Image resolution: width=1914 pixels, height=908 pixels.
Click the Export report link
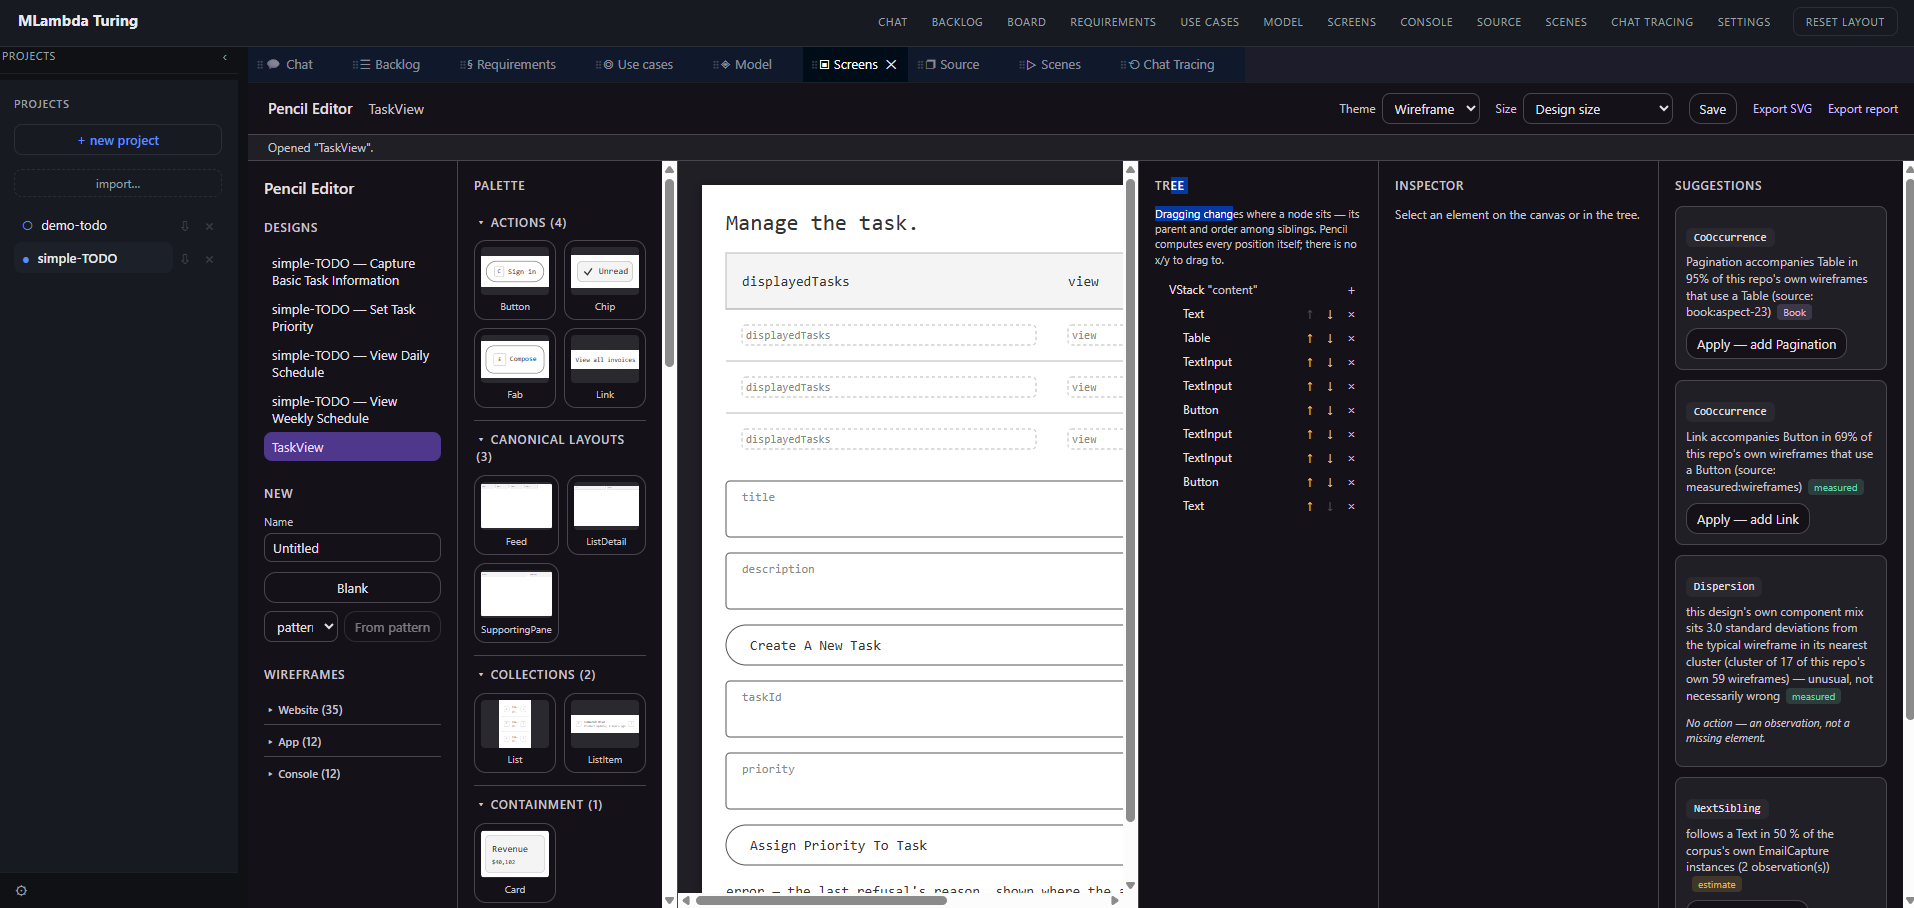pos(1863,109)
